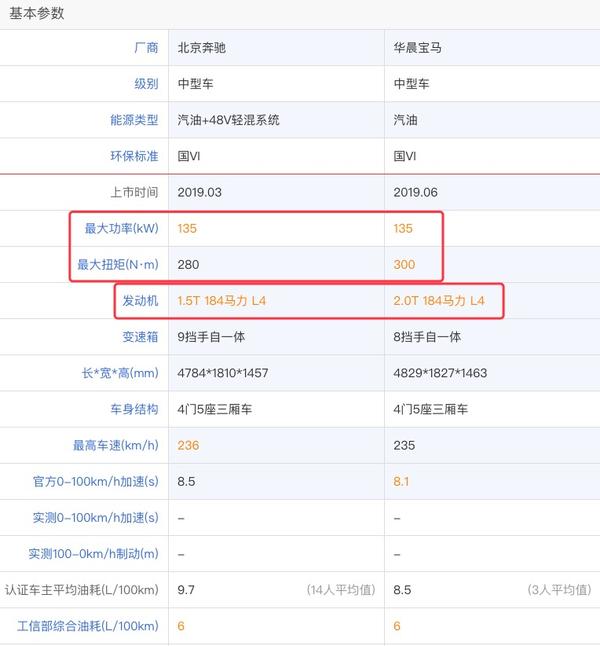Click the highlighted 300 torque value
Image resolution: width=600 pixels, height=646 pixels.
(x=404, y=264)
